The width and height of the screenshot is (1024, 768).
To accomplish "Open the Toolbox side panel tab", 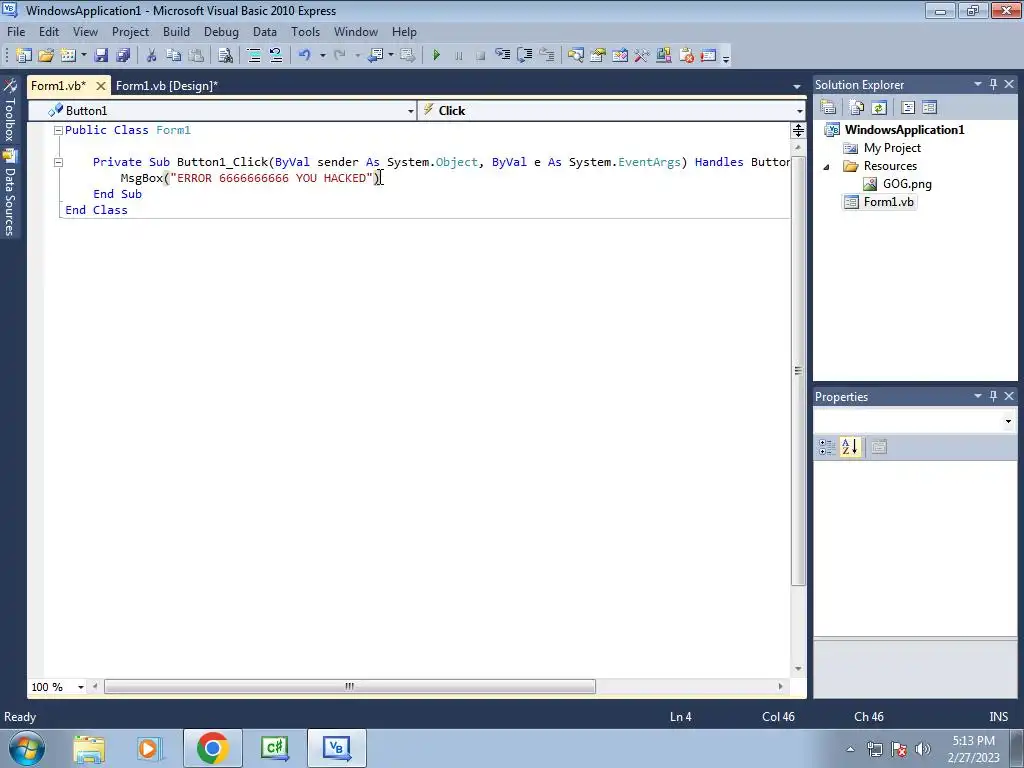I will [x=9, y=111].
